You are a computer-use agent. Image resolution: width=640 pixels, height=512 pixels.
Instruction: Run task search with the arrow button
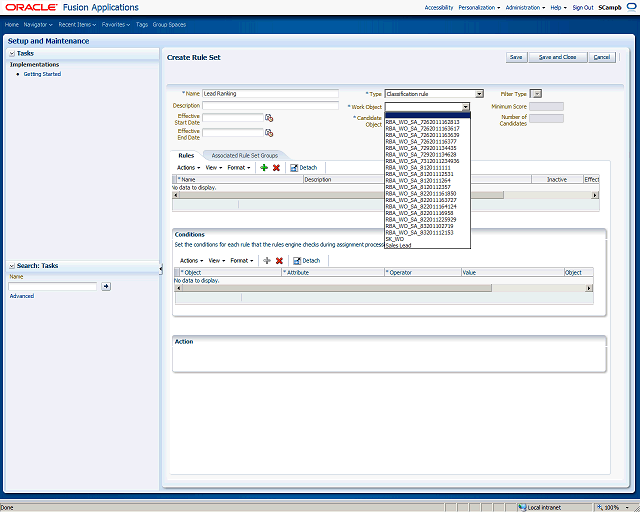pyautogui.click(x=106, y=286)
